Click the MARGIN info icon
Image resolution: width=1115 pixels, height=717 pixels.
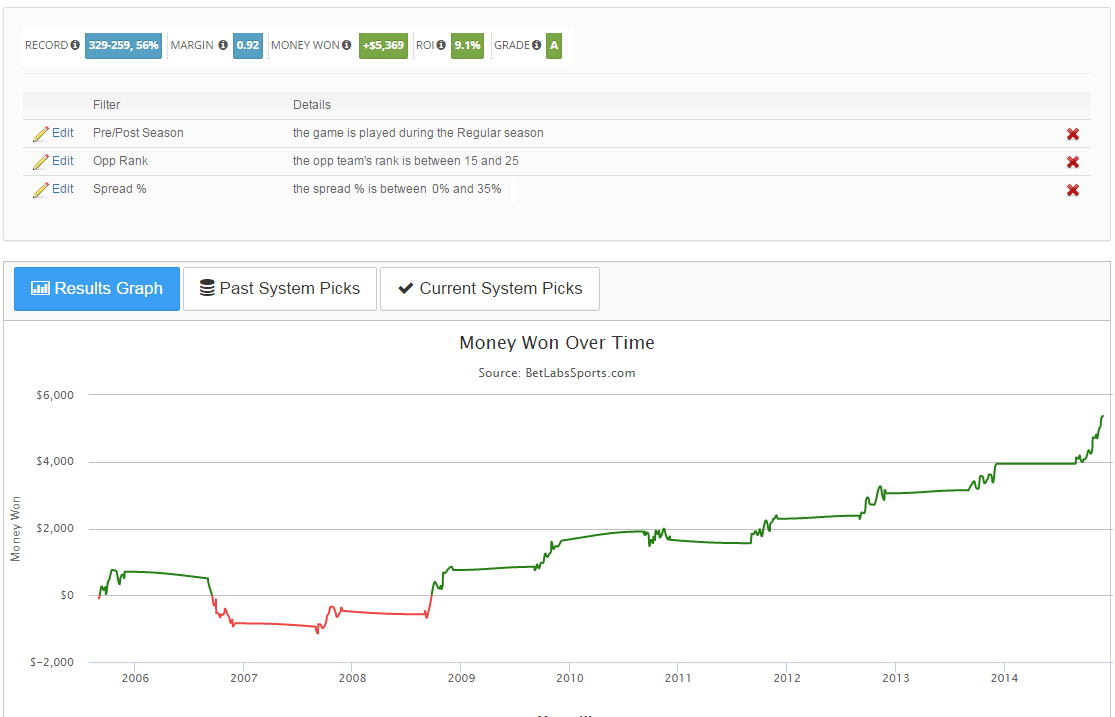223,46
